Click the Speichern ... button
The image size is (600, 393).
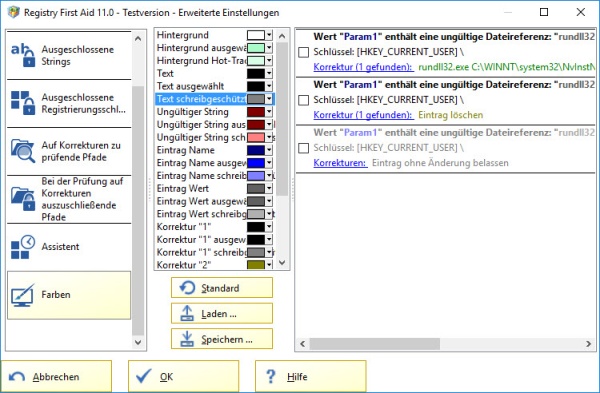(x=222, y=339)
